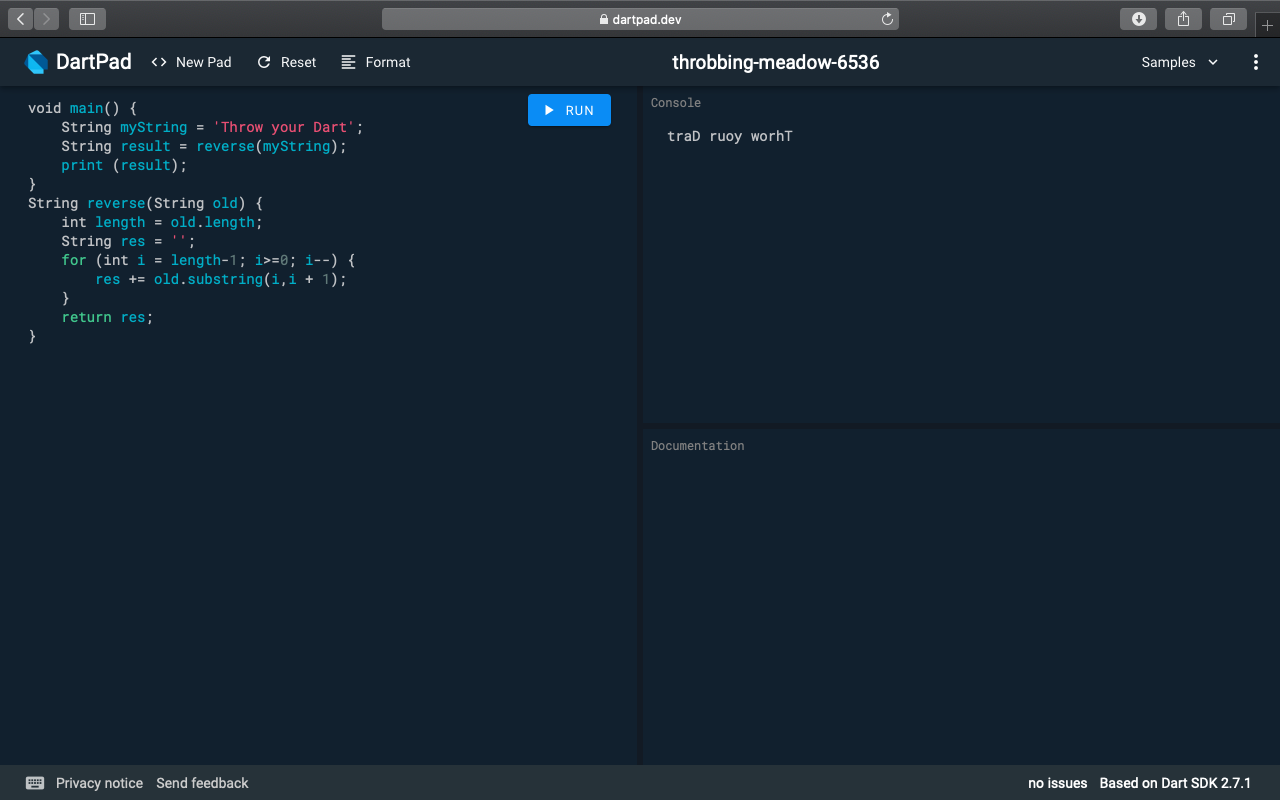Screen dimensions: 1280x800
Task: Open the Send feedback link
Action: click(202, 783)
